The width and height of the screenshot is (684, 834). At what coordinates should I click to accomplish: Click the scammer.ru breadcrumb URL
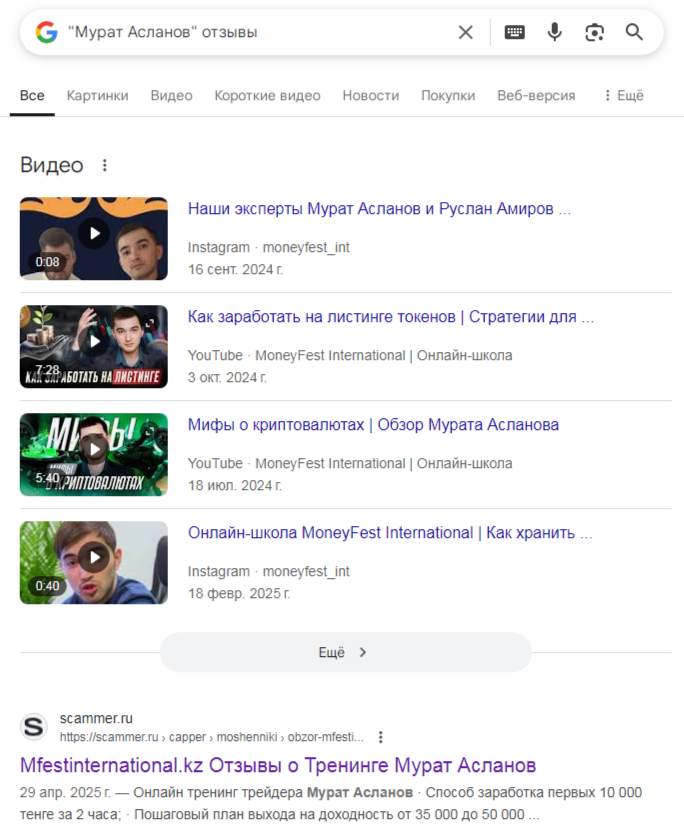(x=212, y=737)
